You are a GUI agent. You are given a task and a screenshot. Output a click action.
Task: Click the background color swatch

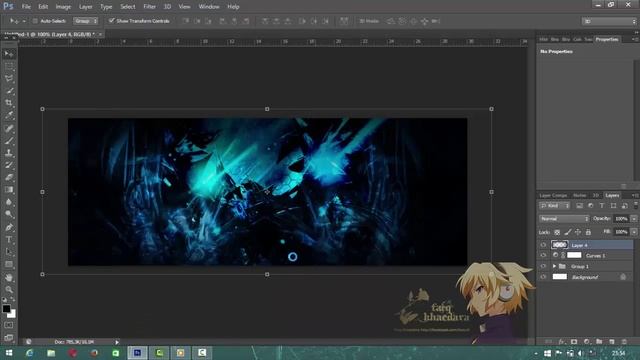coord(13,314)
